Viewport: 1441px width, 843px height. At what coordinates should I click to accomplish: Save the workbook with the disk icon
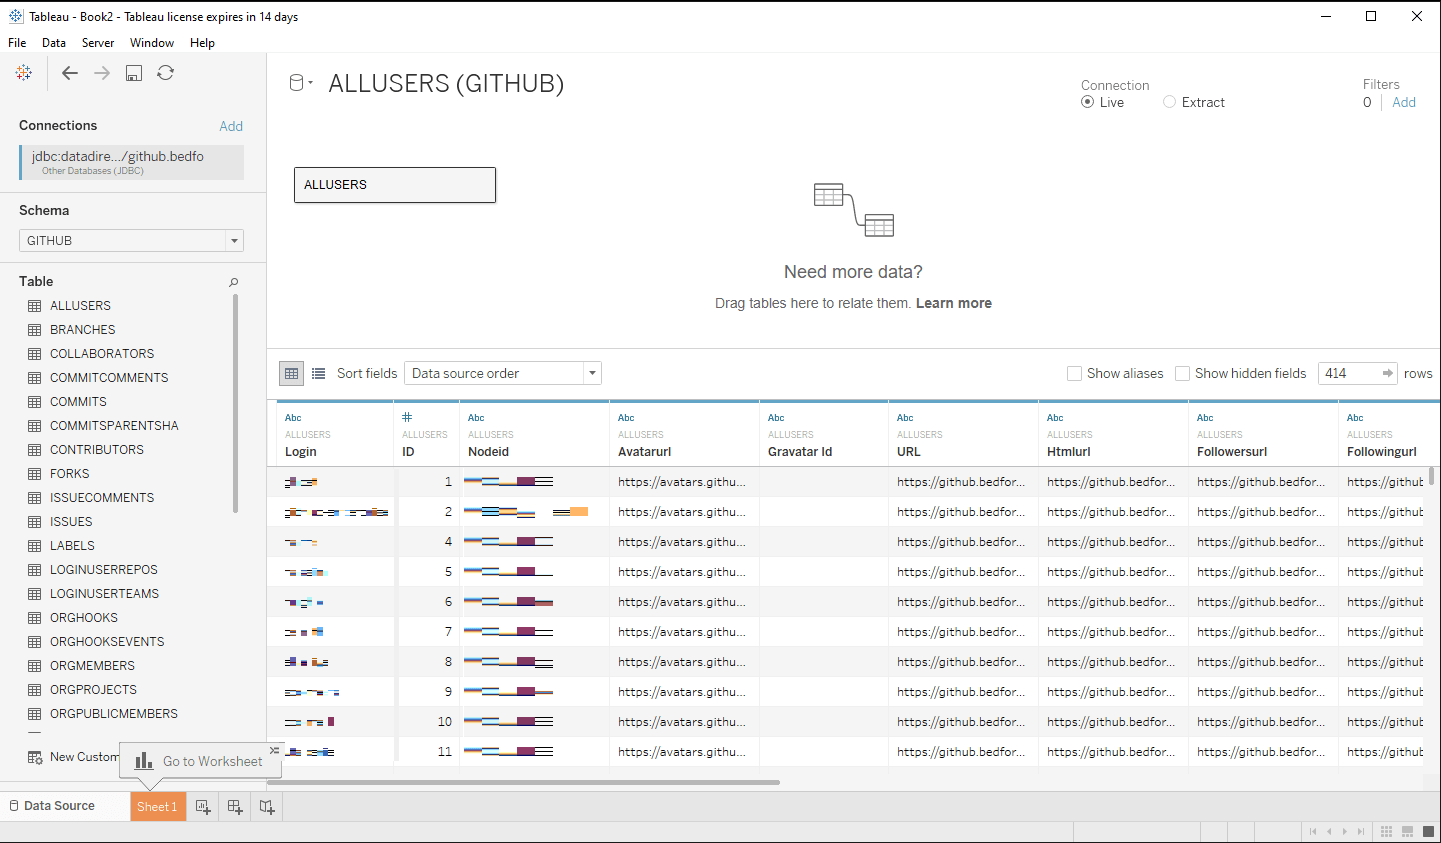pos(134,73)
